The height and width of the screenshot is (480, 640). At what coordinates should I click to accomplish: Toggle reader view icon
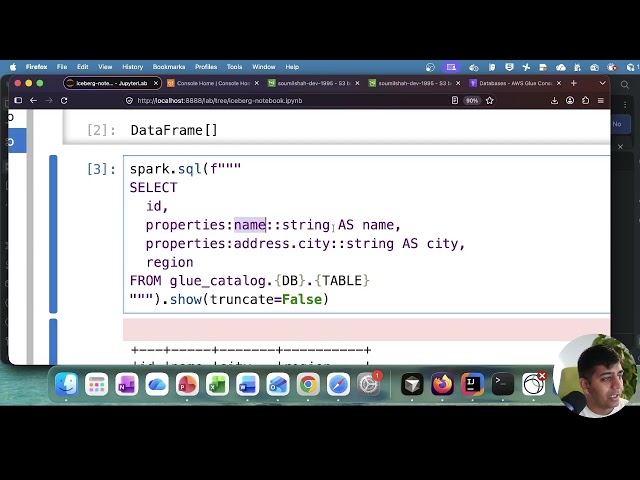pos(455,100)
